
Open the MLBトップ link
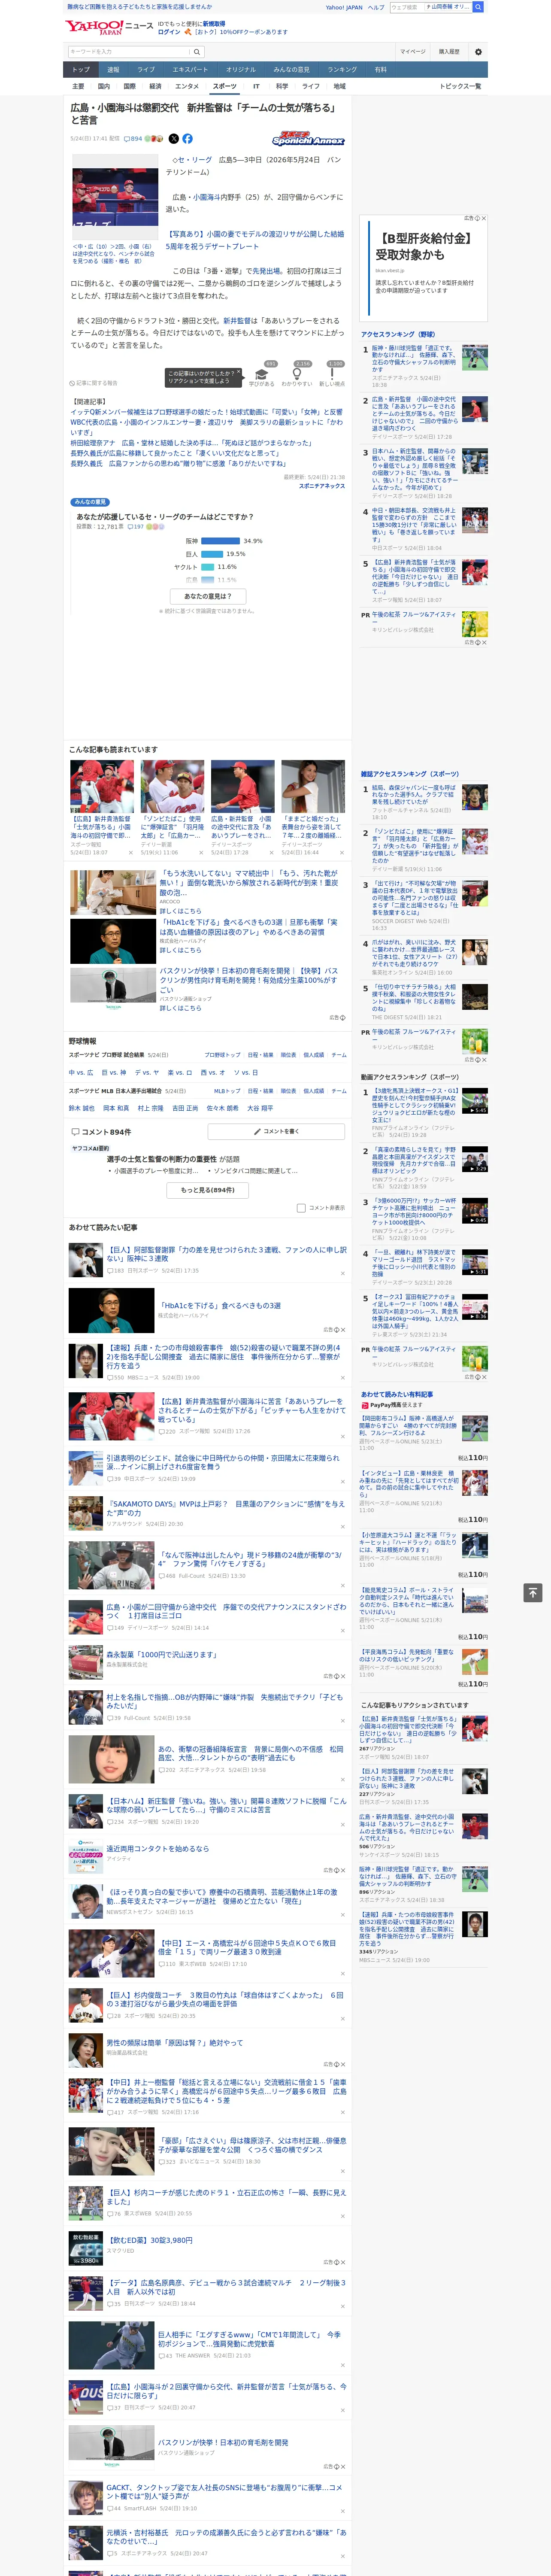[227, 1091]
